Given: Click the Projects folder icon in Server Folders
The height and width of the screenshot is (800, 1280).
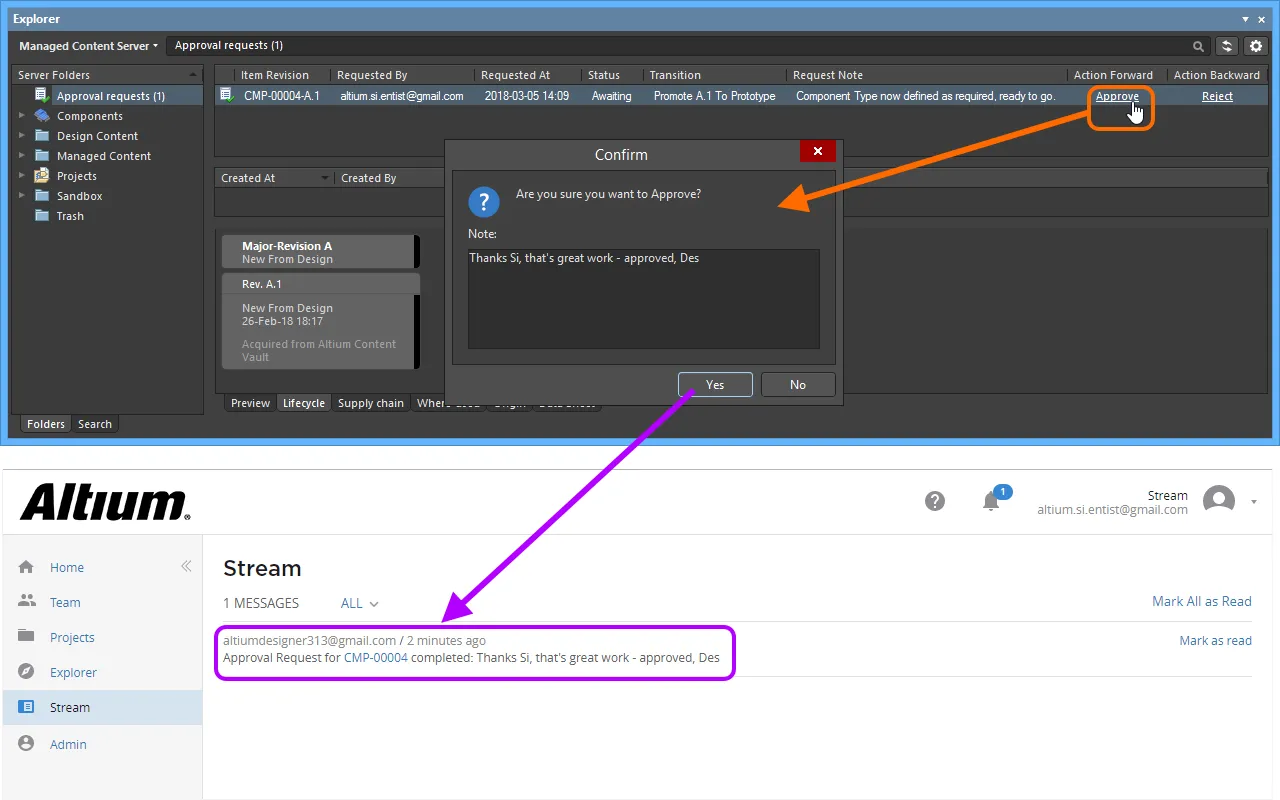Looking at the screenshot, I should 42,176.
